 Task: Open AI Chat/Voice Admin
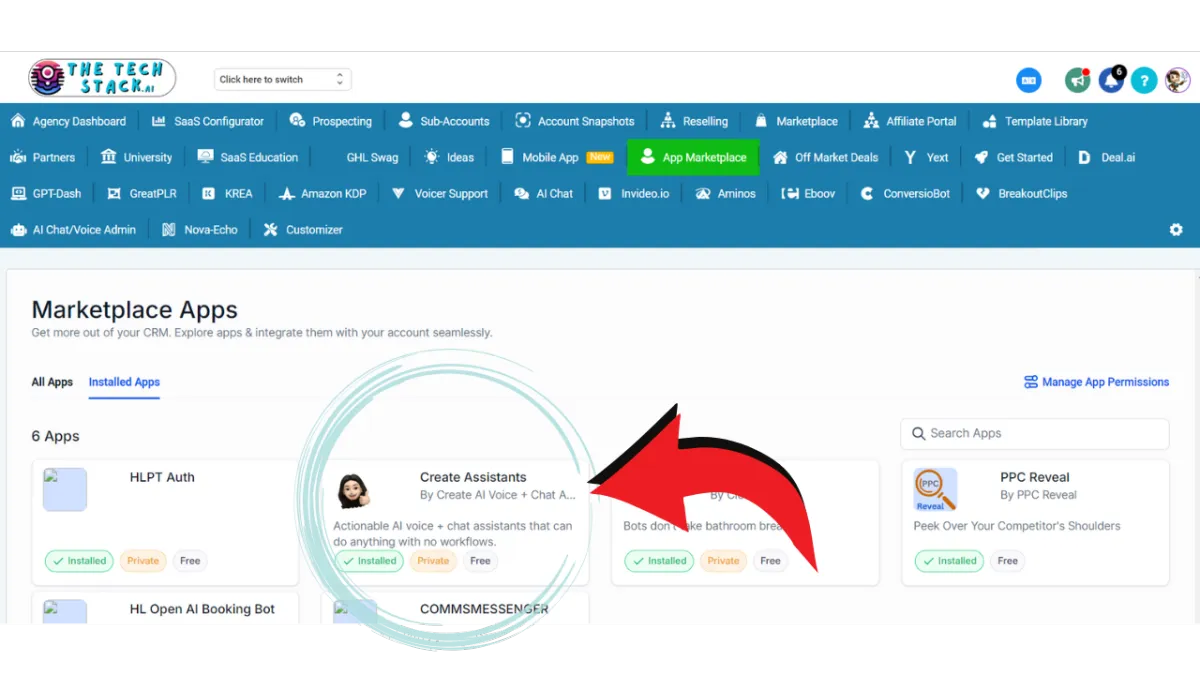[x=73, y=229]
